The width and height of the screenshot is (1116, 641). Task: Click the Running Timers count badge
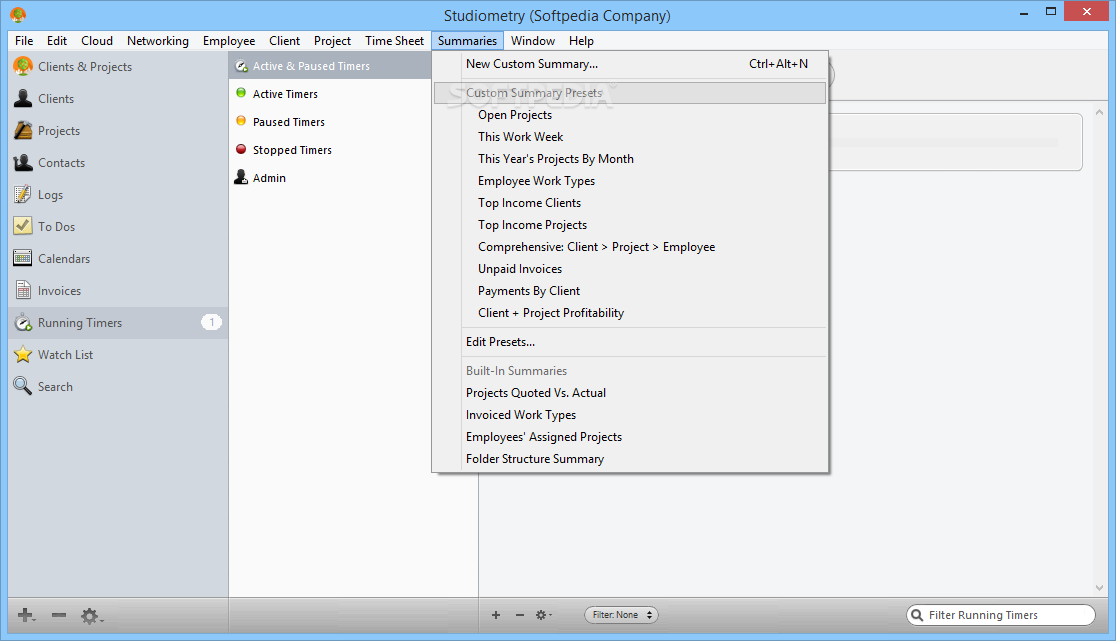pos(211,322)
